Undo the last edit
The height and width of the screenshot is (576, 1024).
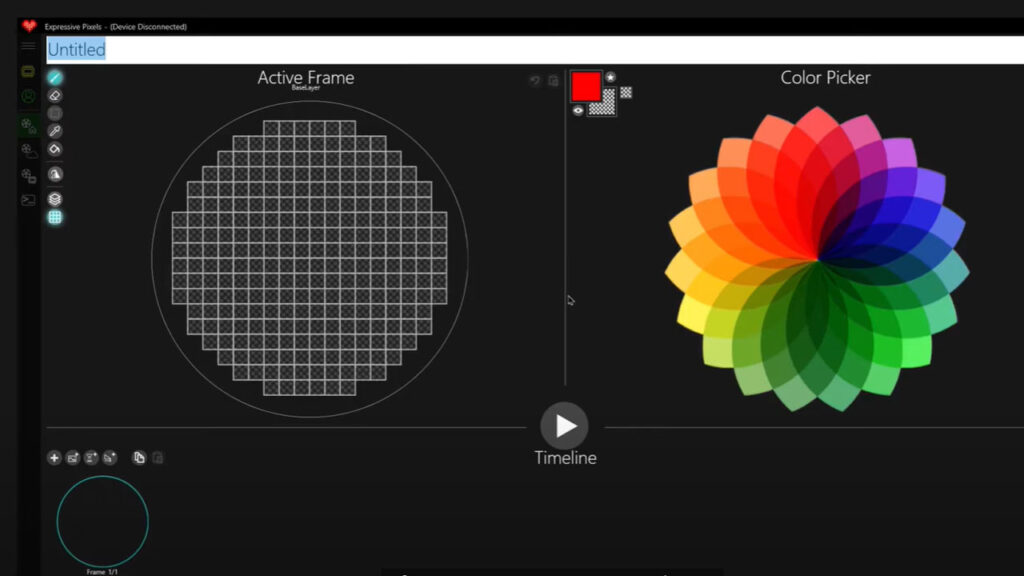[x=536, y=80]
